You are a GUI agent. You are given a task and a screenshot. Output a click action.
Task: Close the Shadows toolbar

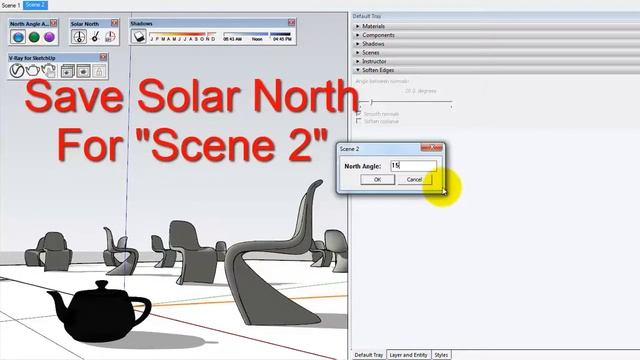[291, 22]
